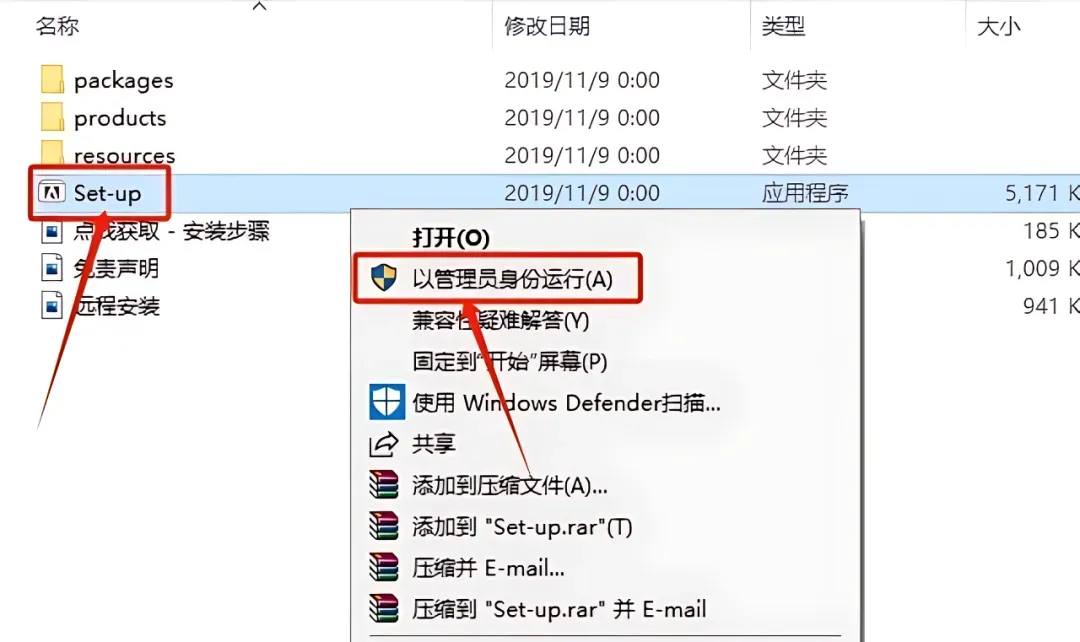1080x642 pixels.
Task: Choose 添加到 "Set-up.rar"(T) entry
Action: click(522, 527)
